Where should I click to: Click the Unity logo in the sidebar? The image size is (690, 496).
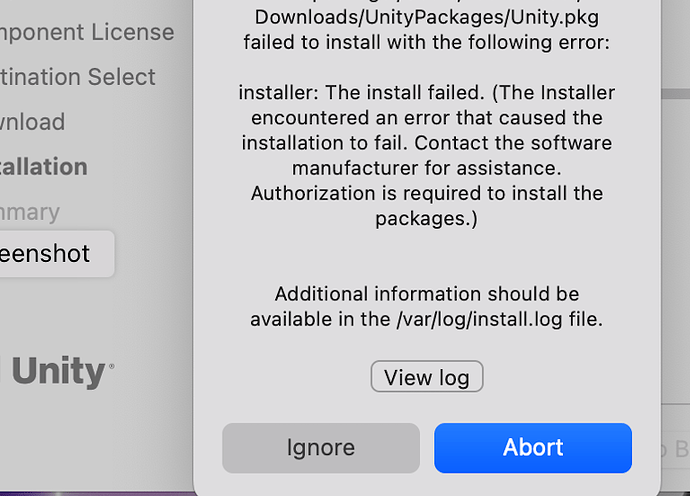60,373
